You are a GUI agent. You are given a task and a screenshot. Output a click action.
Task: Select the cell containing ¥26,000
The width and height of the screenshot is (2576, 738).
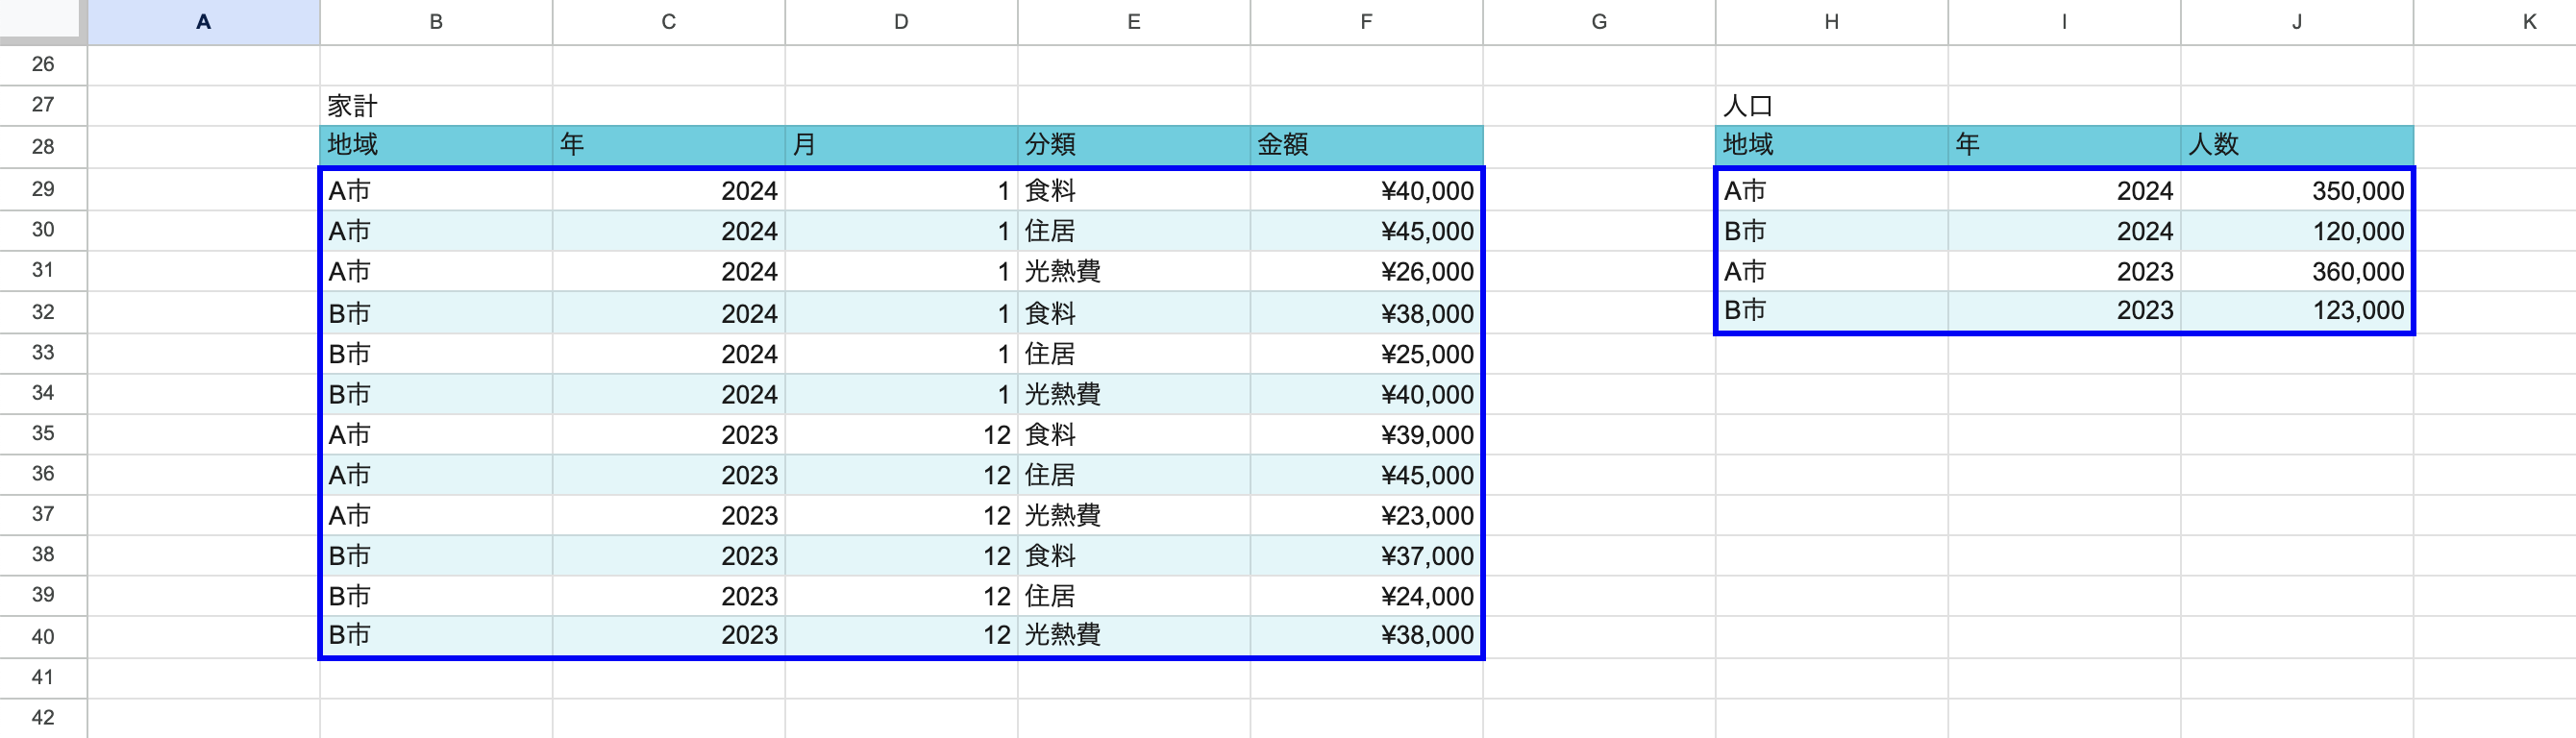pos(1365,272)
